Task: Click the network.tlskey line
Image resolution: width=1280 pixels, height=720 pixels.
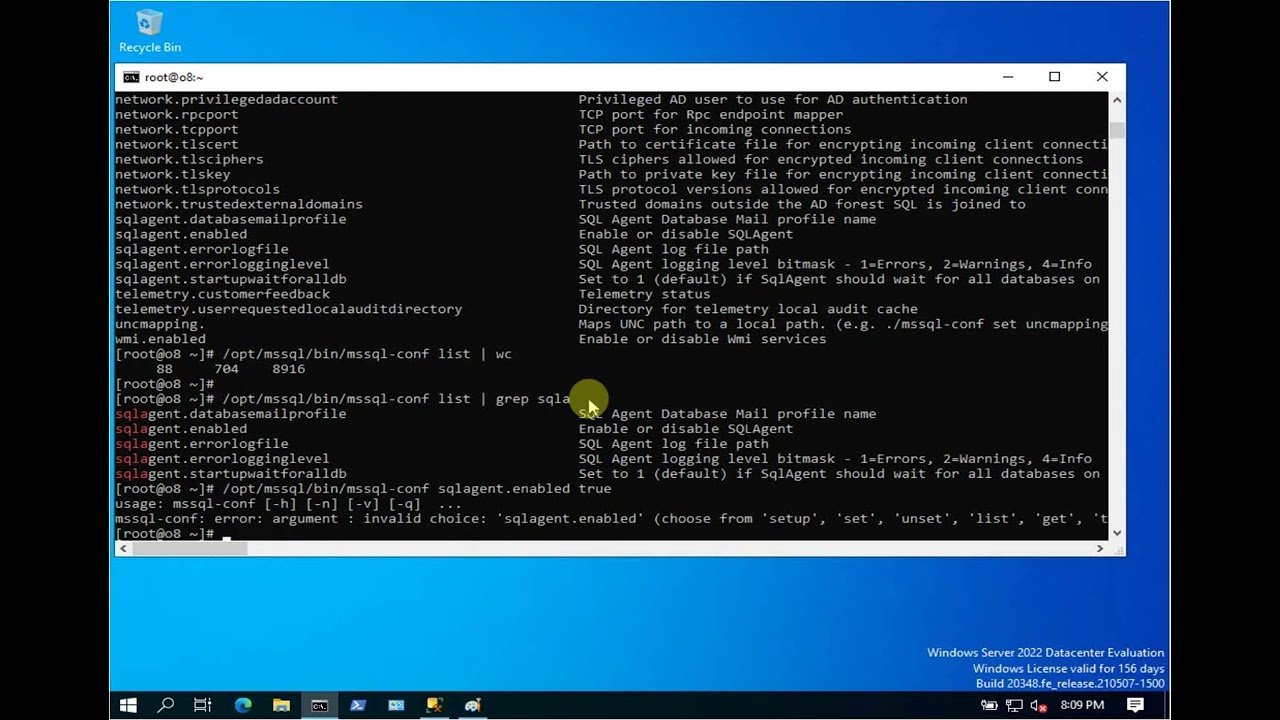Action: click(611, 175)
